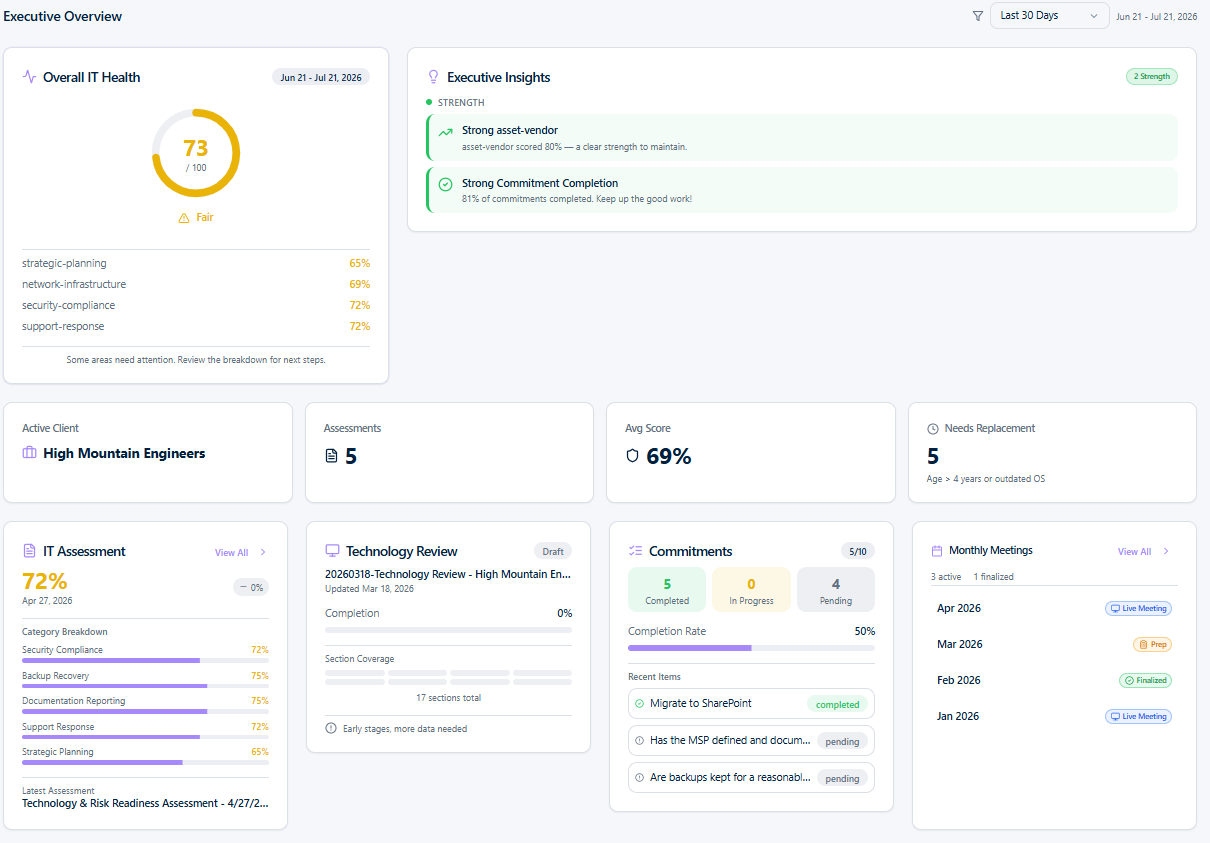Screen dimensions: 1210x843
Task: Click the chevron next to IT Assessment View All
Action: [x=263, y=552]
